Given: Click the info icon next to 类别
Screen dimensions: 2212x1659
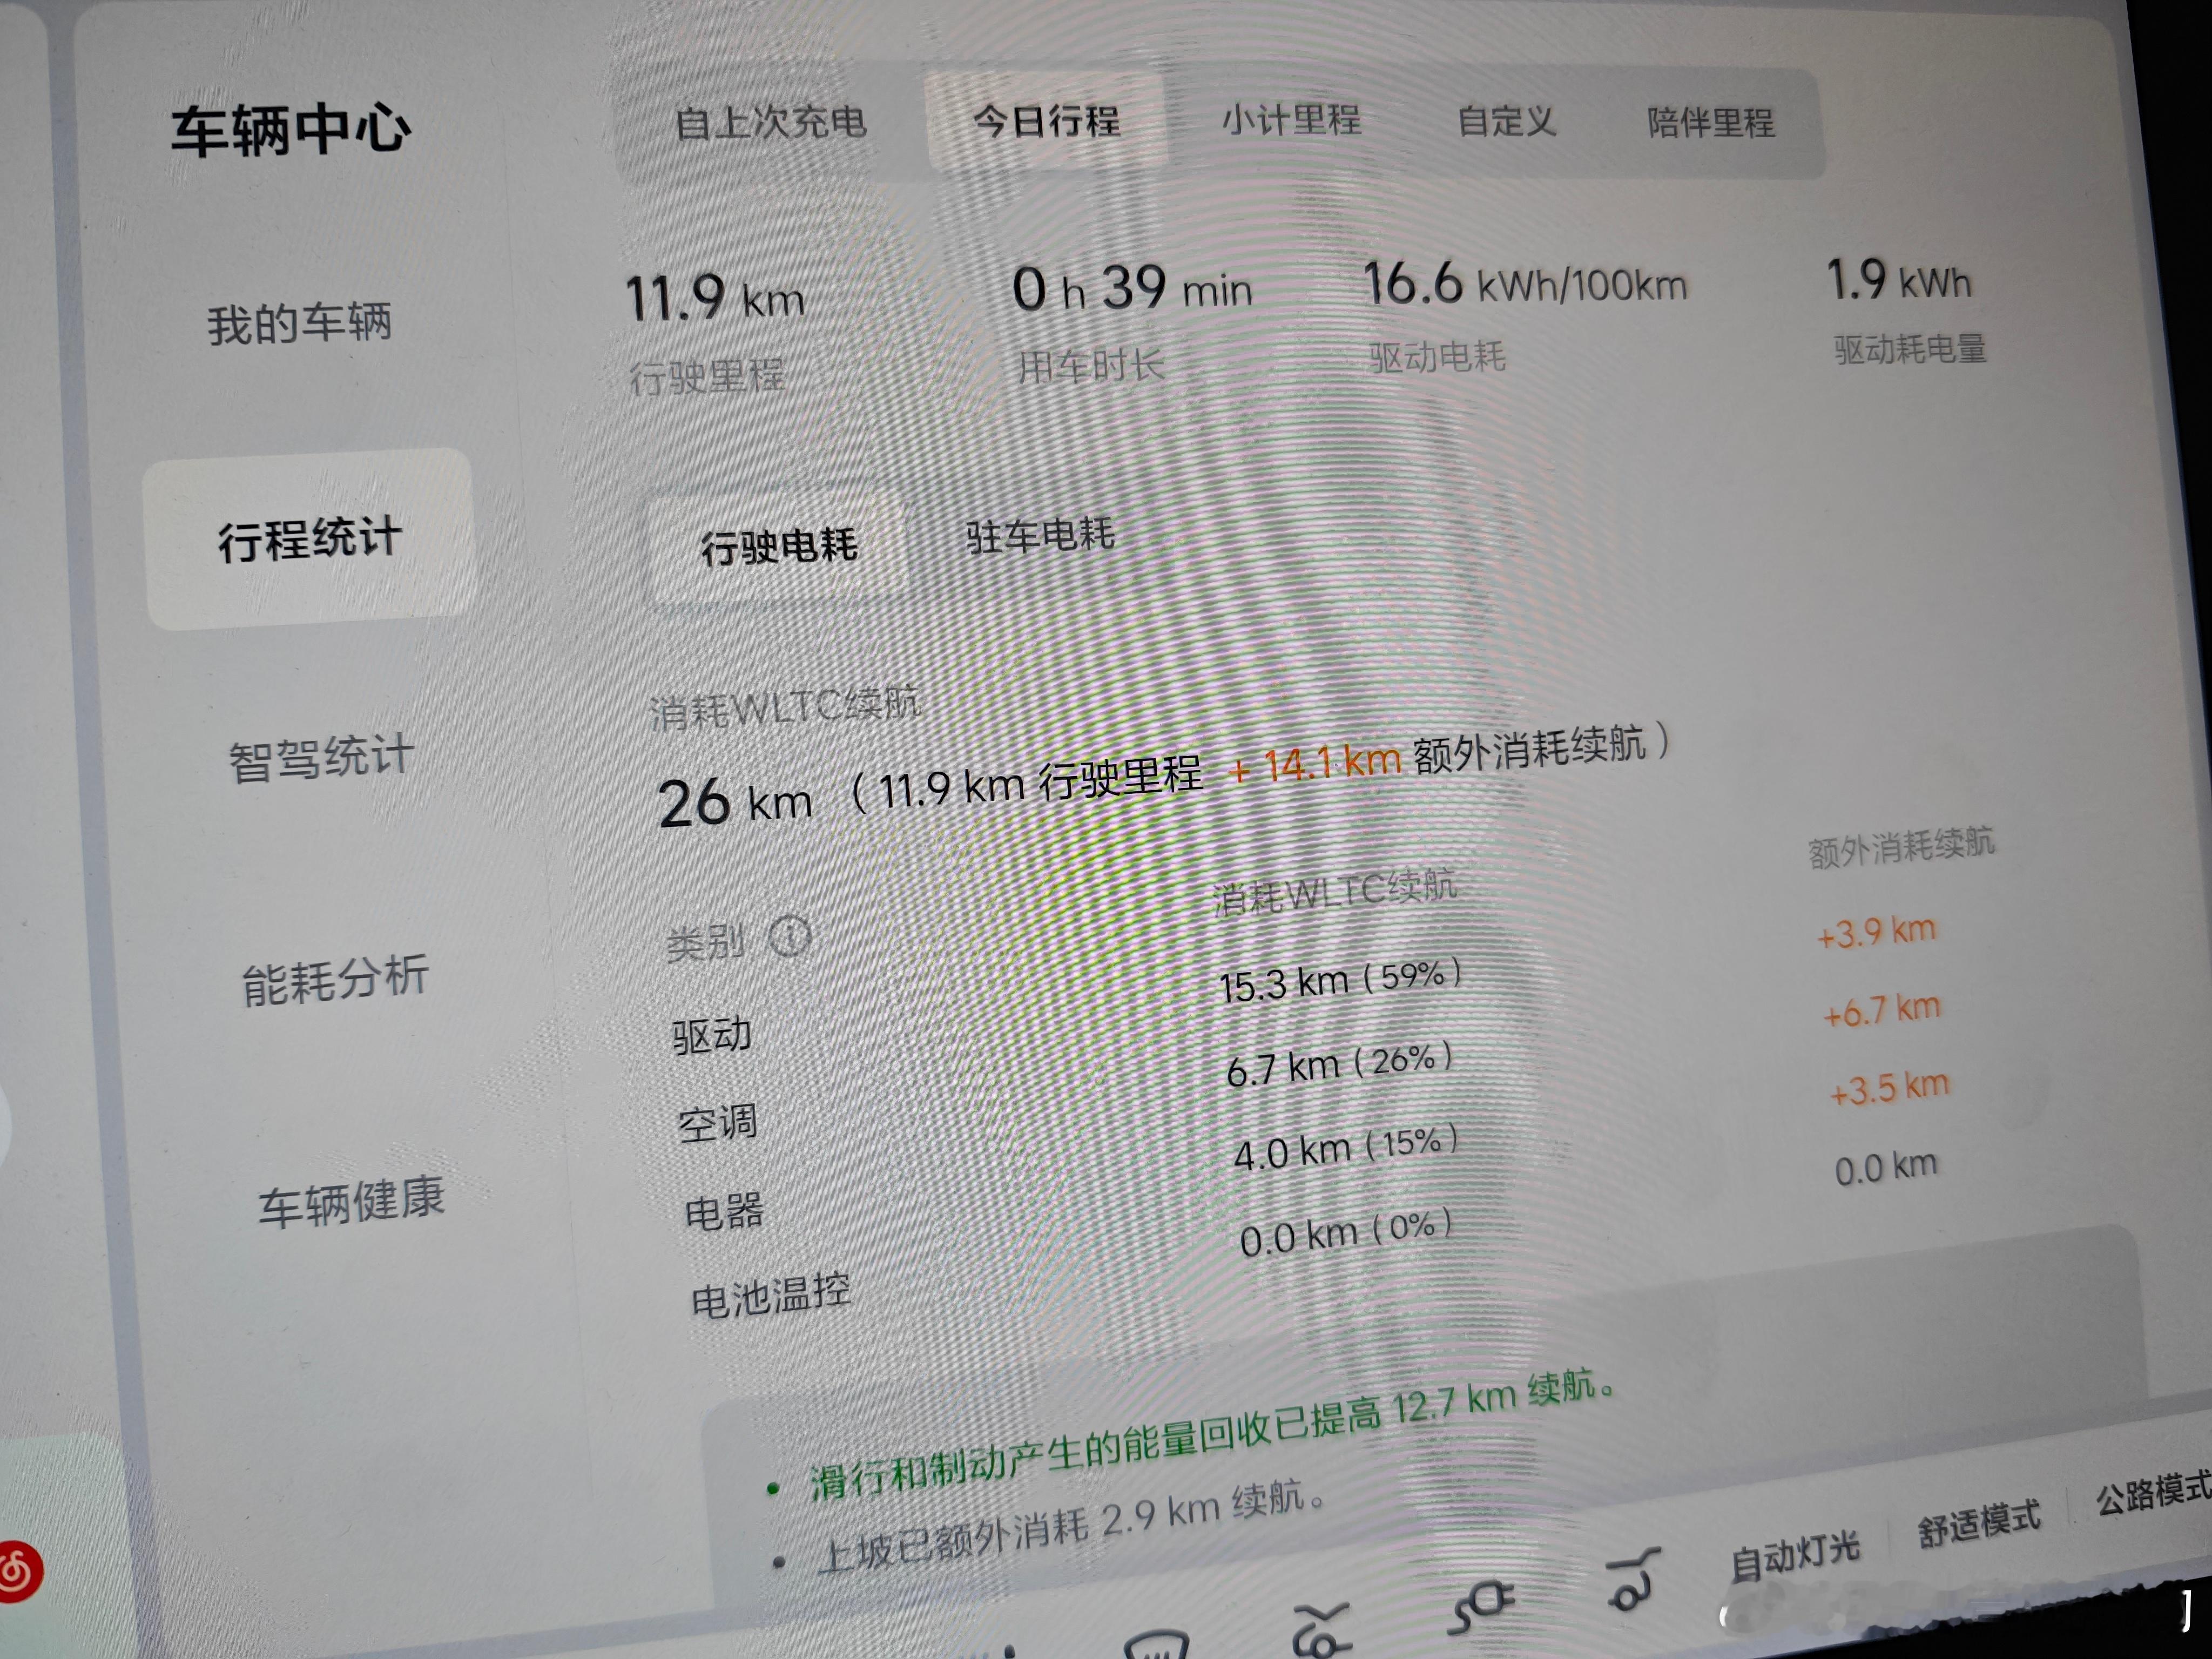Looking at the screenshot, I should [x=789, y=937].
